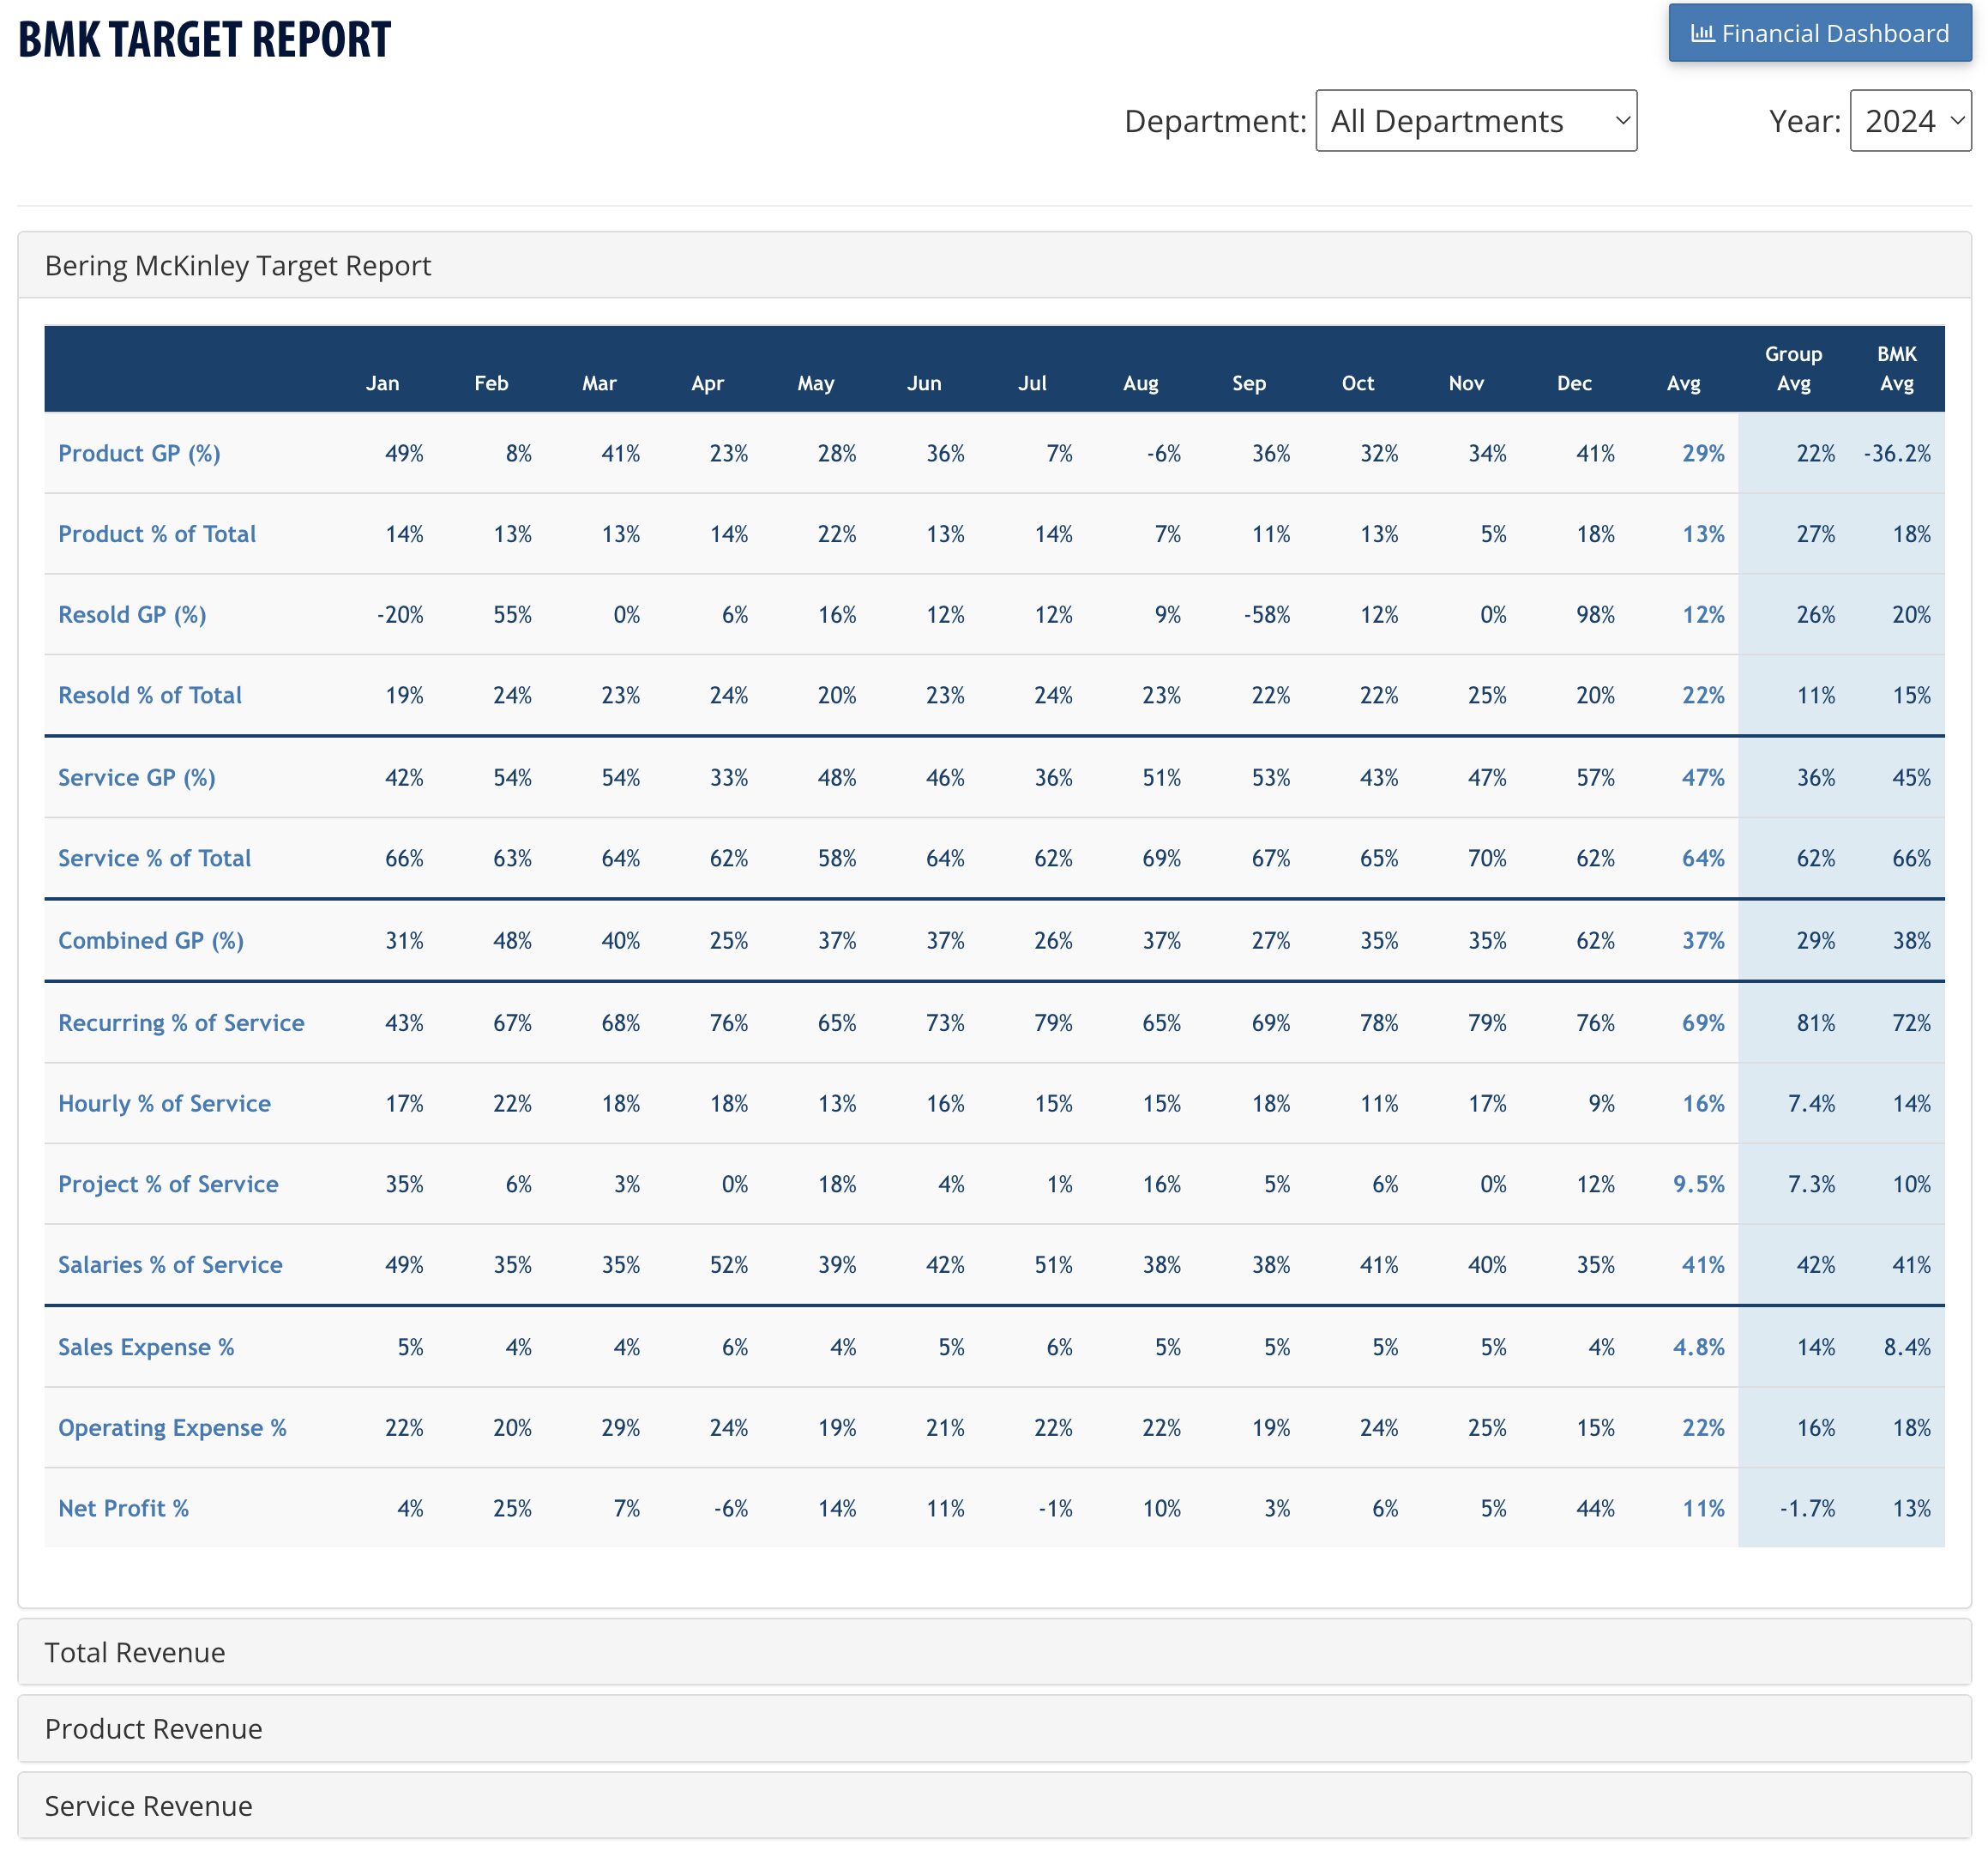This screenshot has width=1988, height=1851.
Task: Click the Mar column header
Action: (x=599, y=383)
